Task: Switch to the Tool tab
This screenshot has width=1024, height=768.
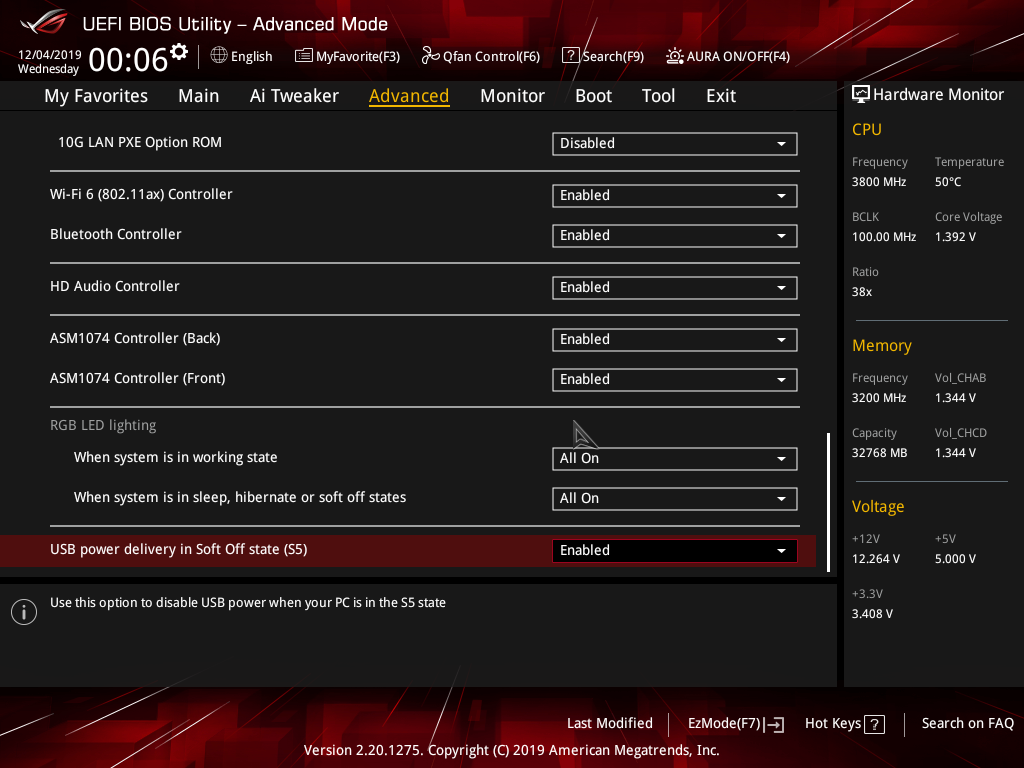Action: [658, 96]
